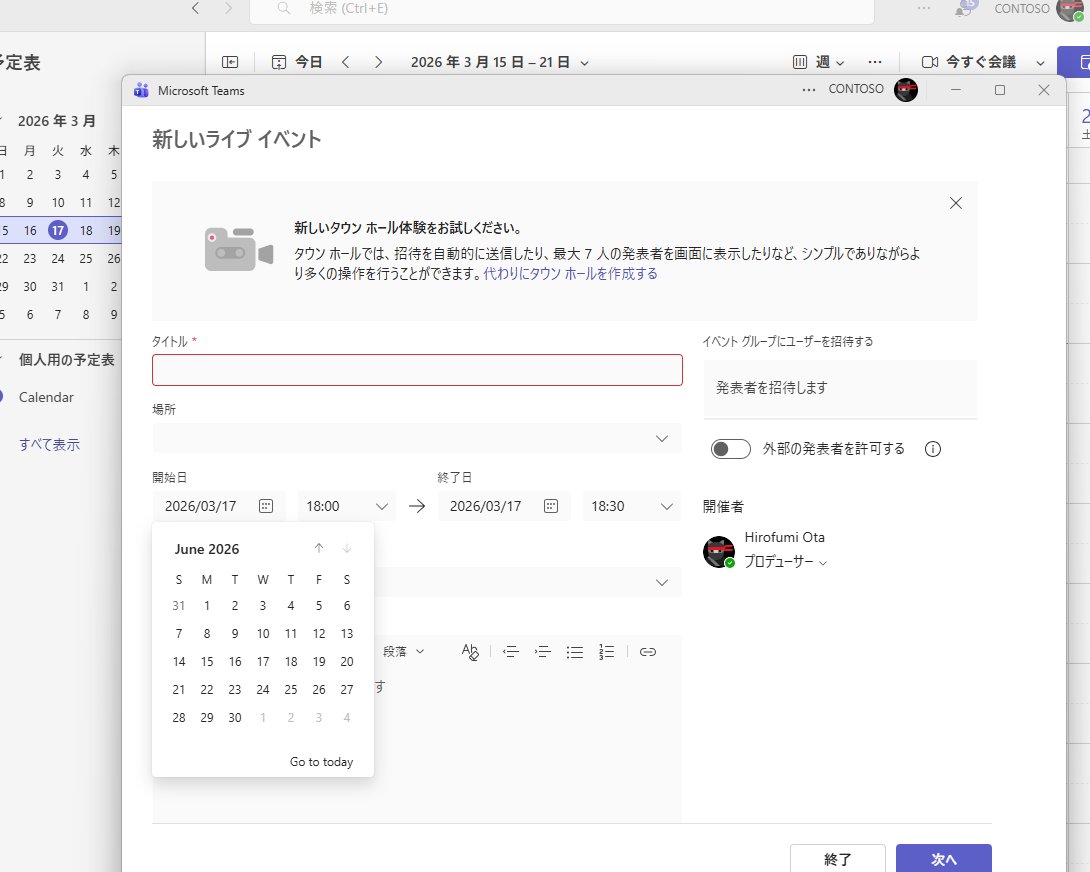Open the 18:00 start time dropdown
Viewport: 1090px width, 872px height.
point(345,506)
